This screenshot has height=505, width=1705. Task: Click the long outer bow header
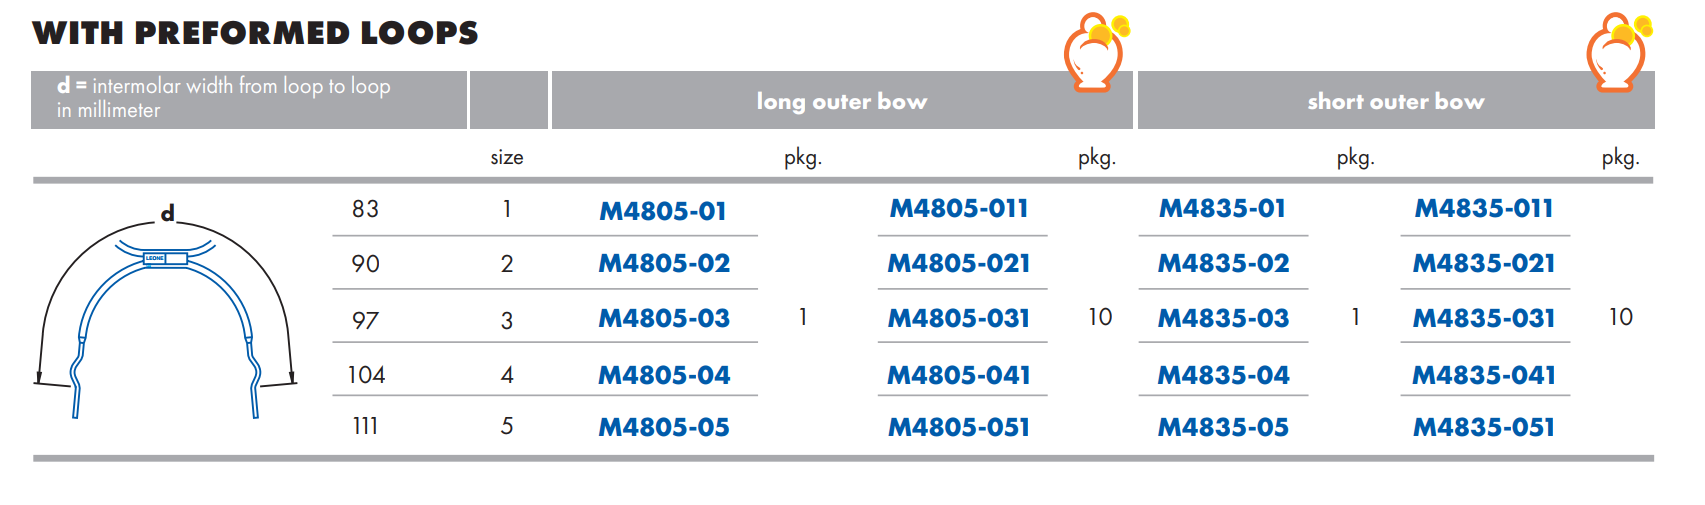[x=842, y=101]
